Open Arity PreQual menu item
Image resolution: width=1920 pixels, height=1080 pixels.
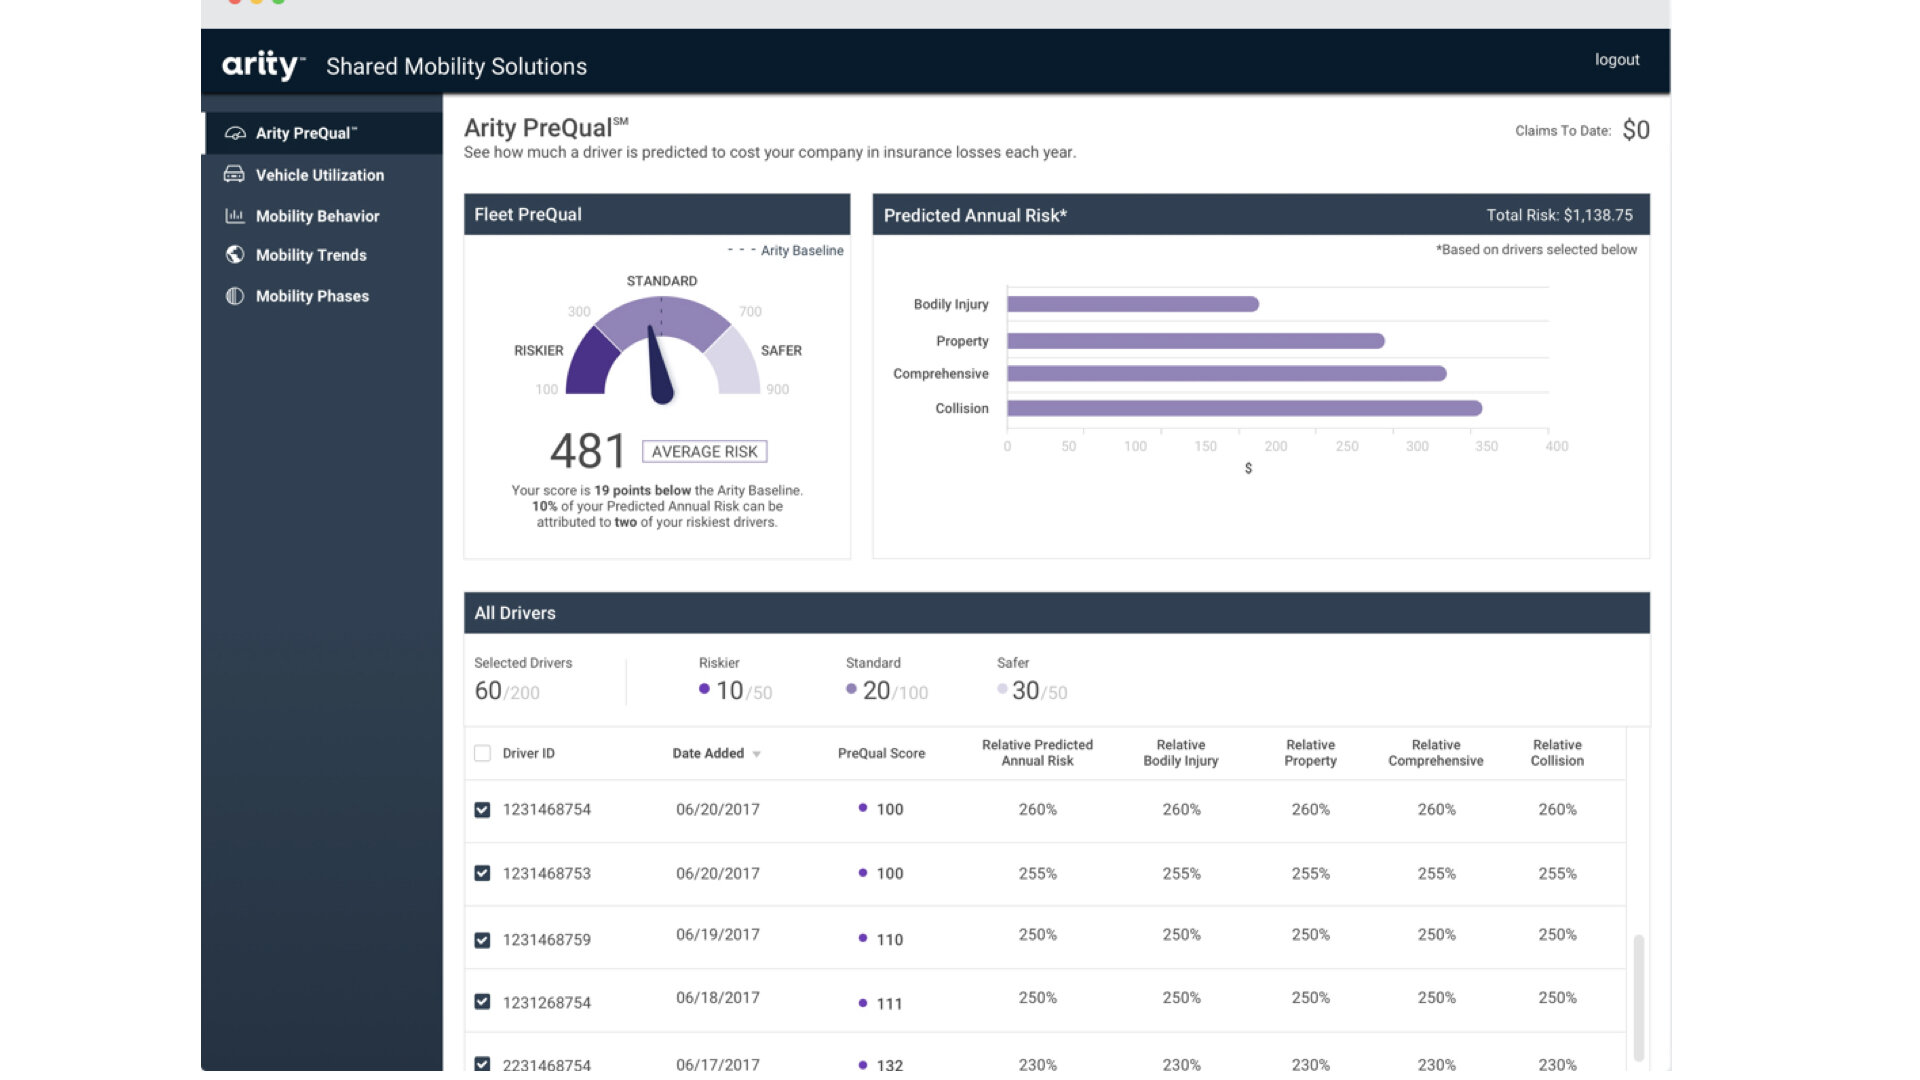coord(323,133)
